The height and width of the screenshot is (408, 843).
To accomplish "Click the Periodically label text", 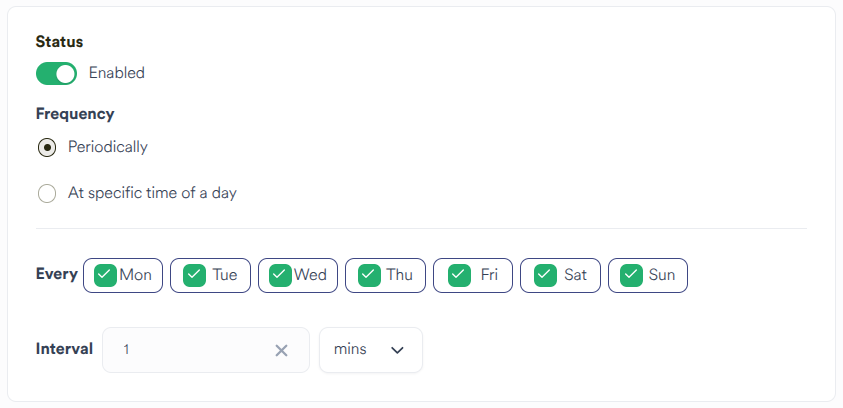I will coord(108,147).
